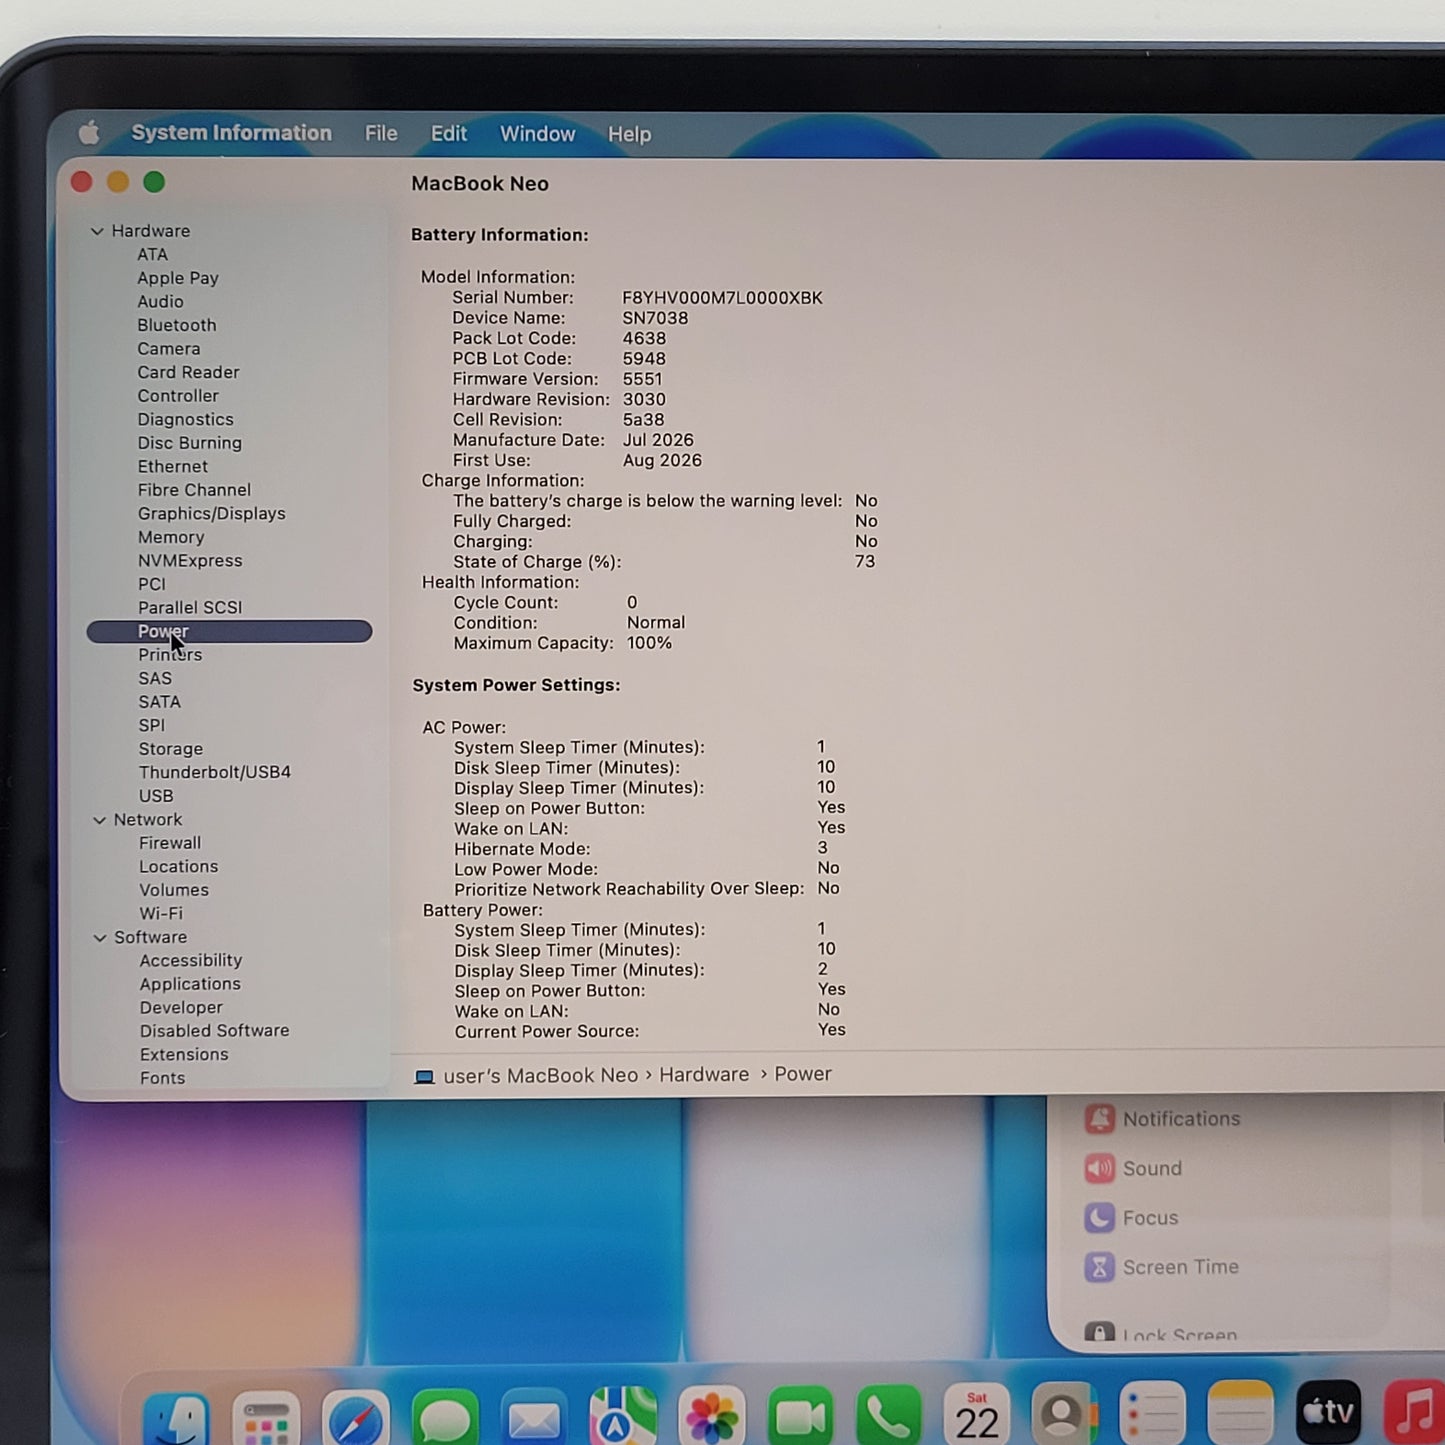Open Screen Time in System Settings window

[x=1180, y=1266]
